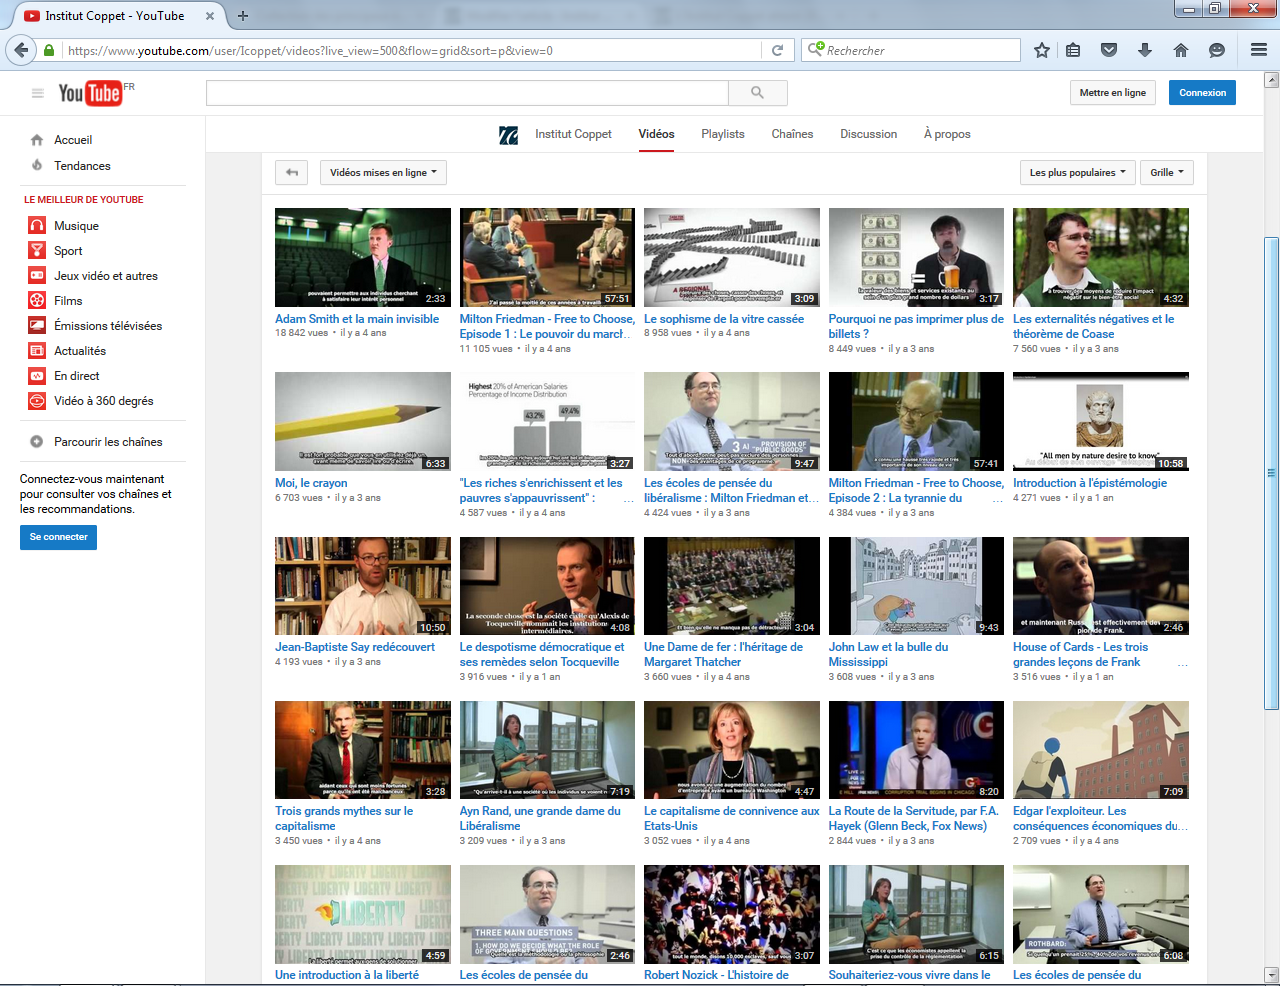
Task: Click the Vidéo à 360 degrés icon
Action: 37,401
